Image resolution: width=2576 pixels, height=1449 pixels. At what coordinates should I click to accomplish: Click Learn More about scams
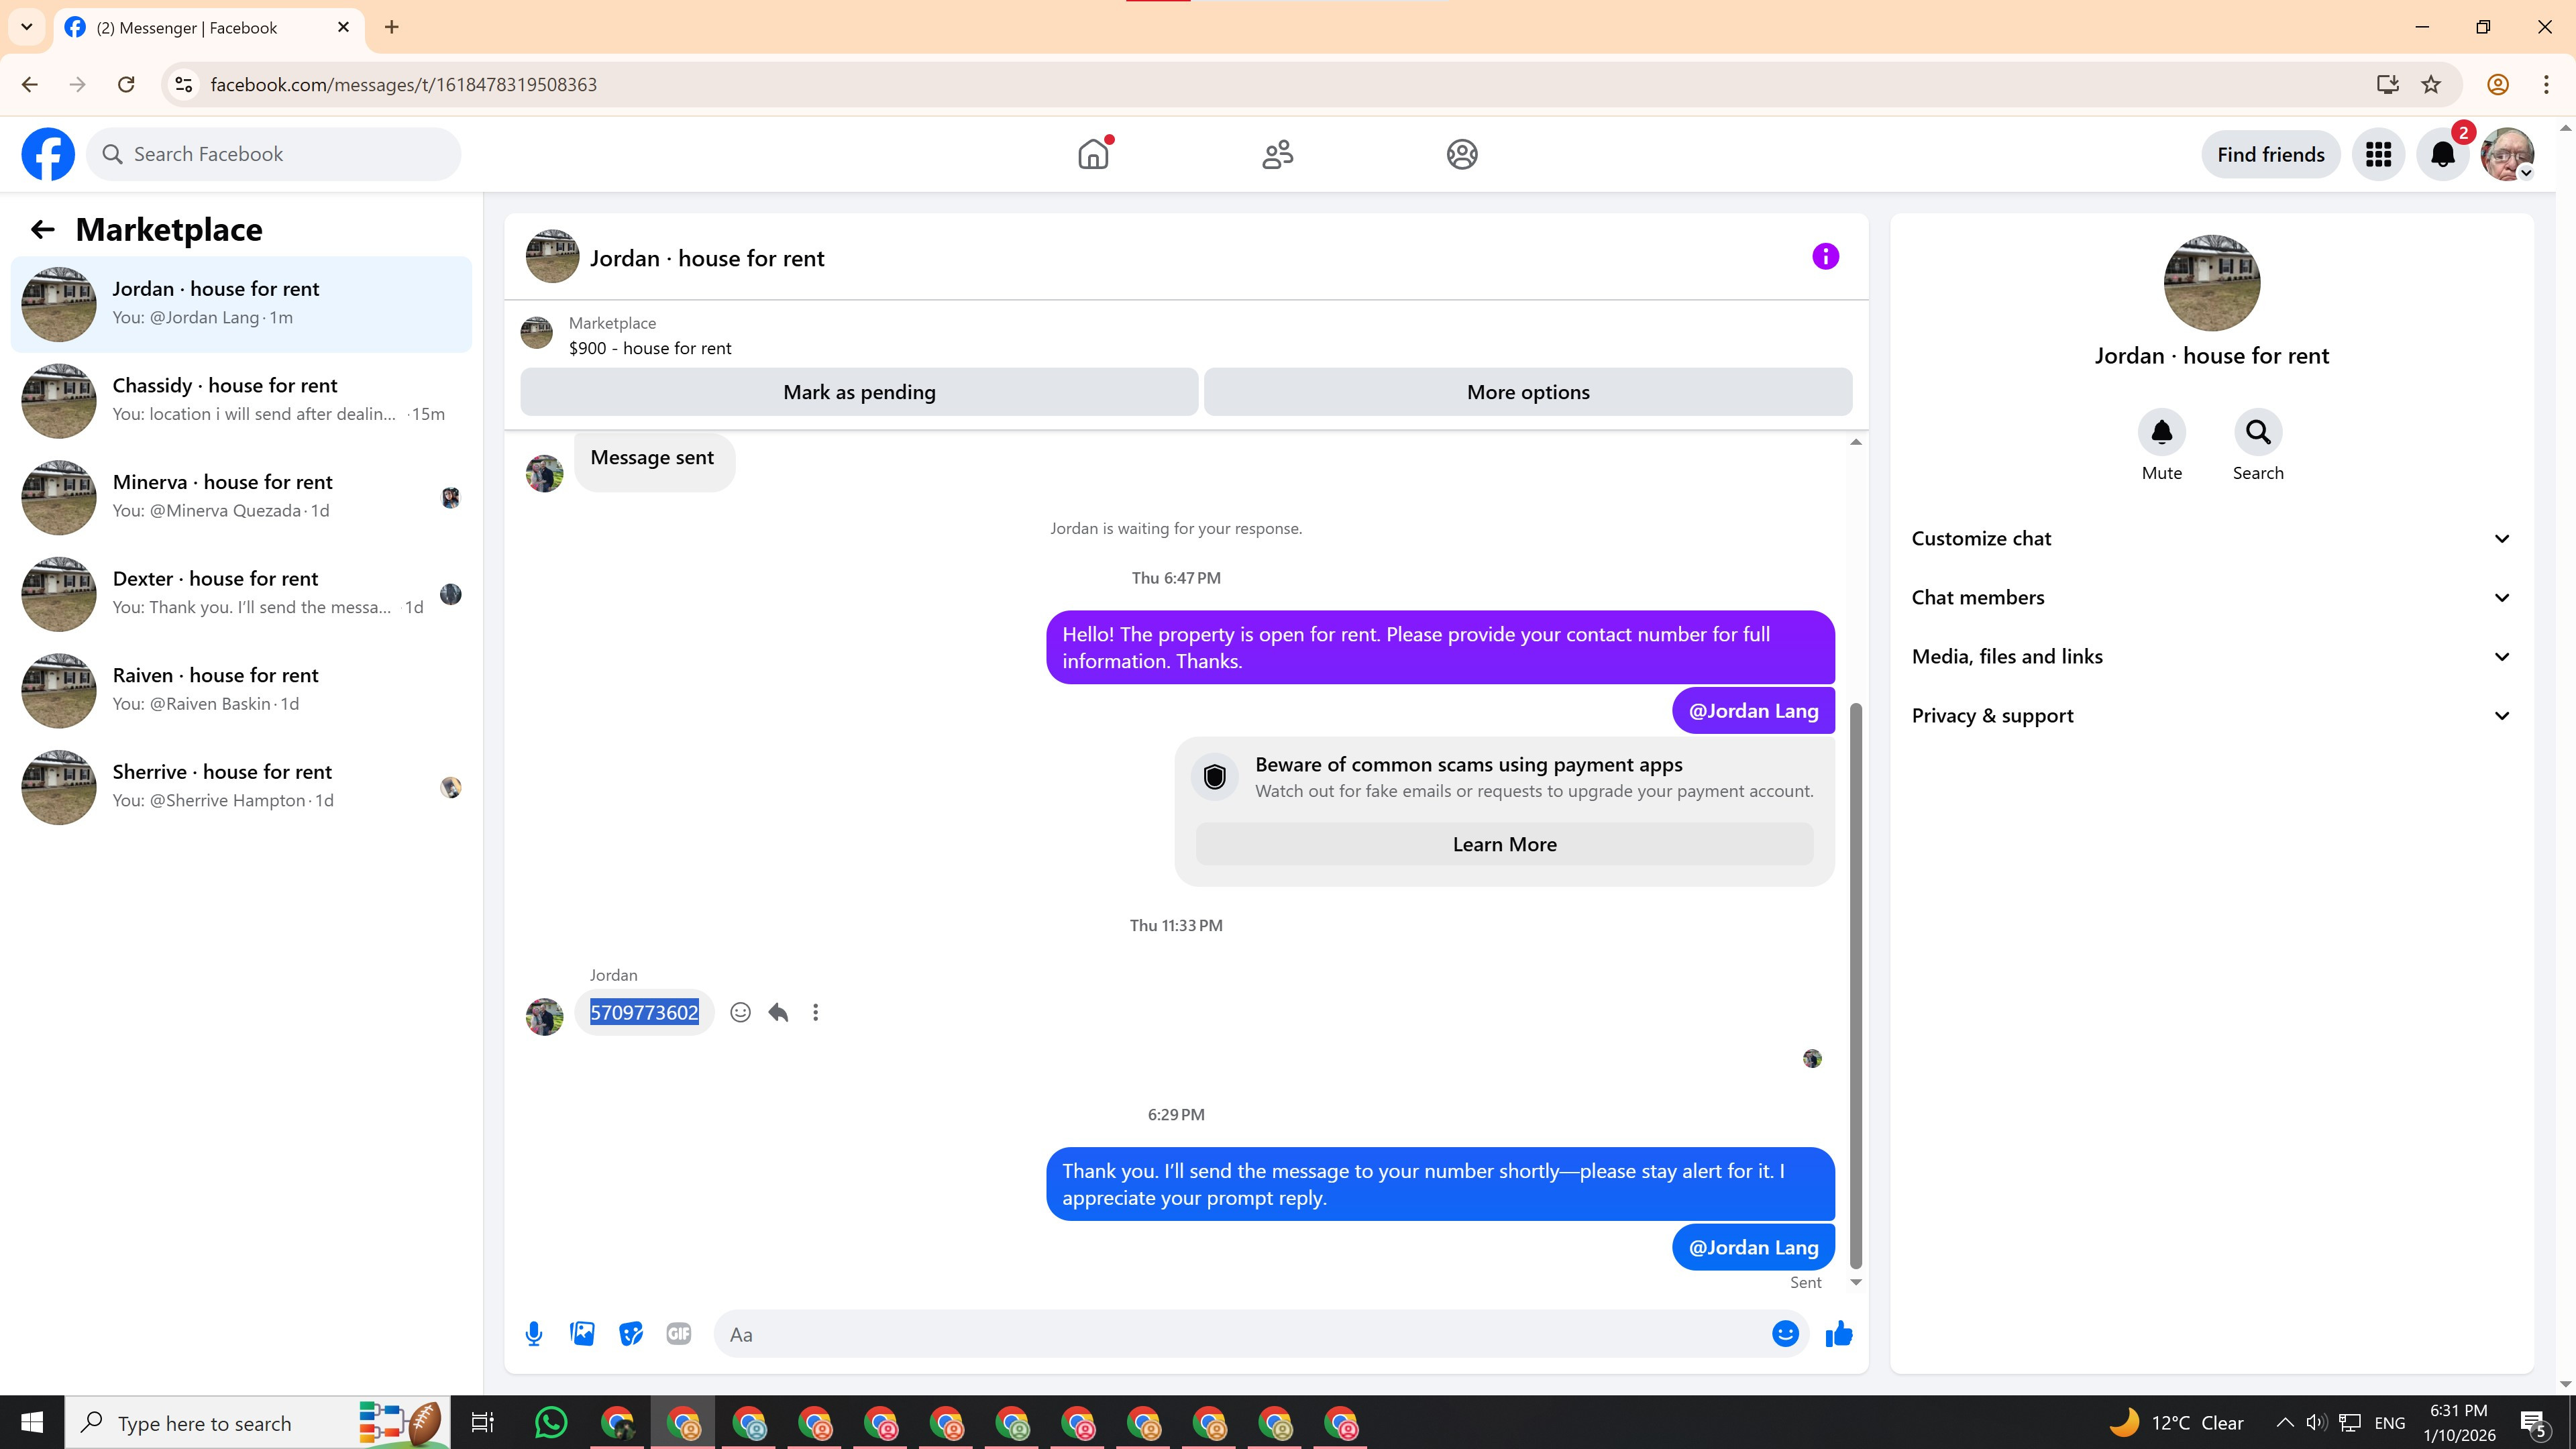click(x=1504, y=845)
